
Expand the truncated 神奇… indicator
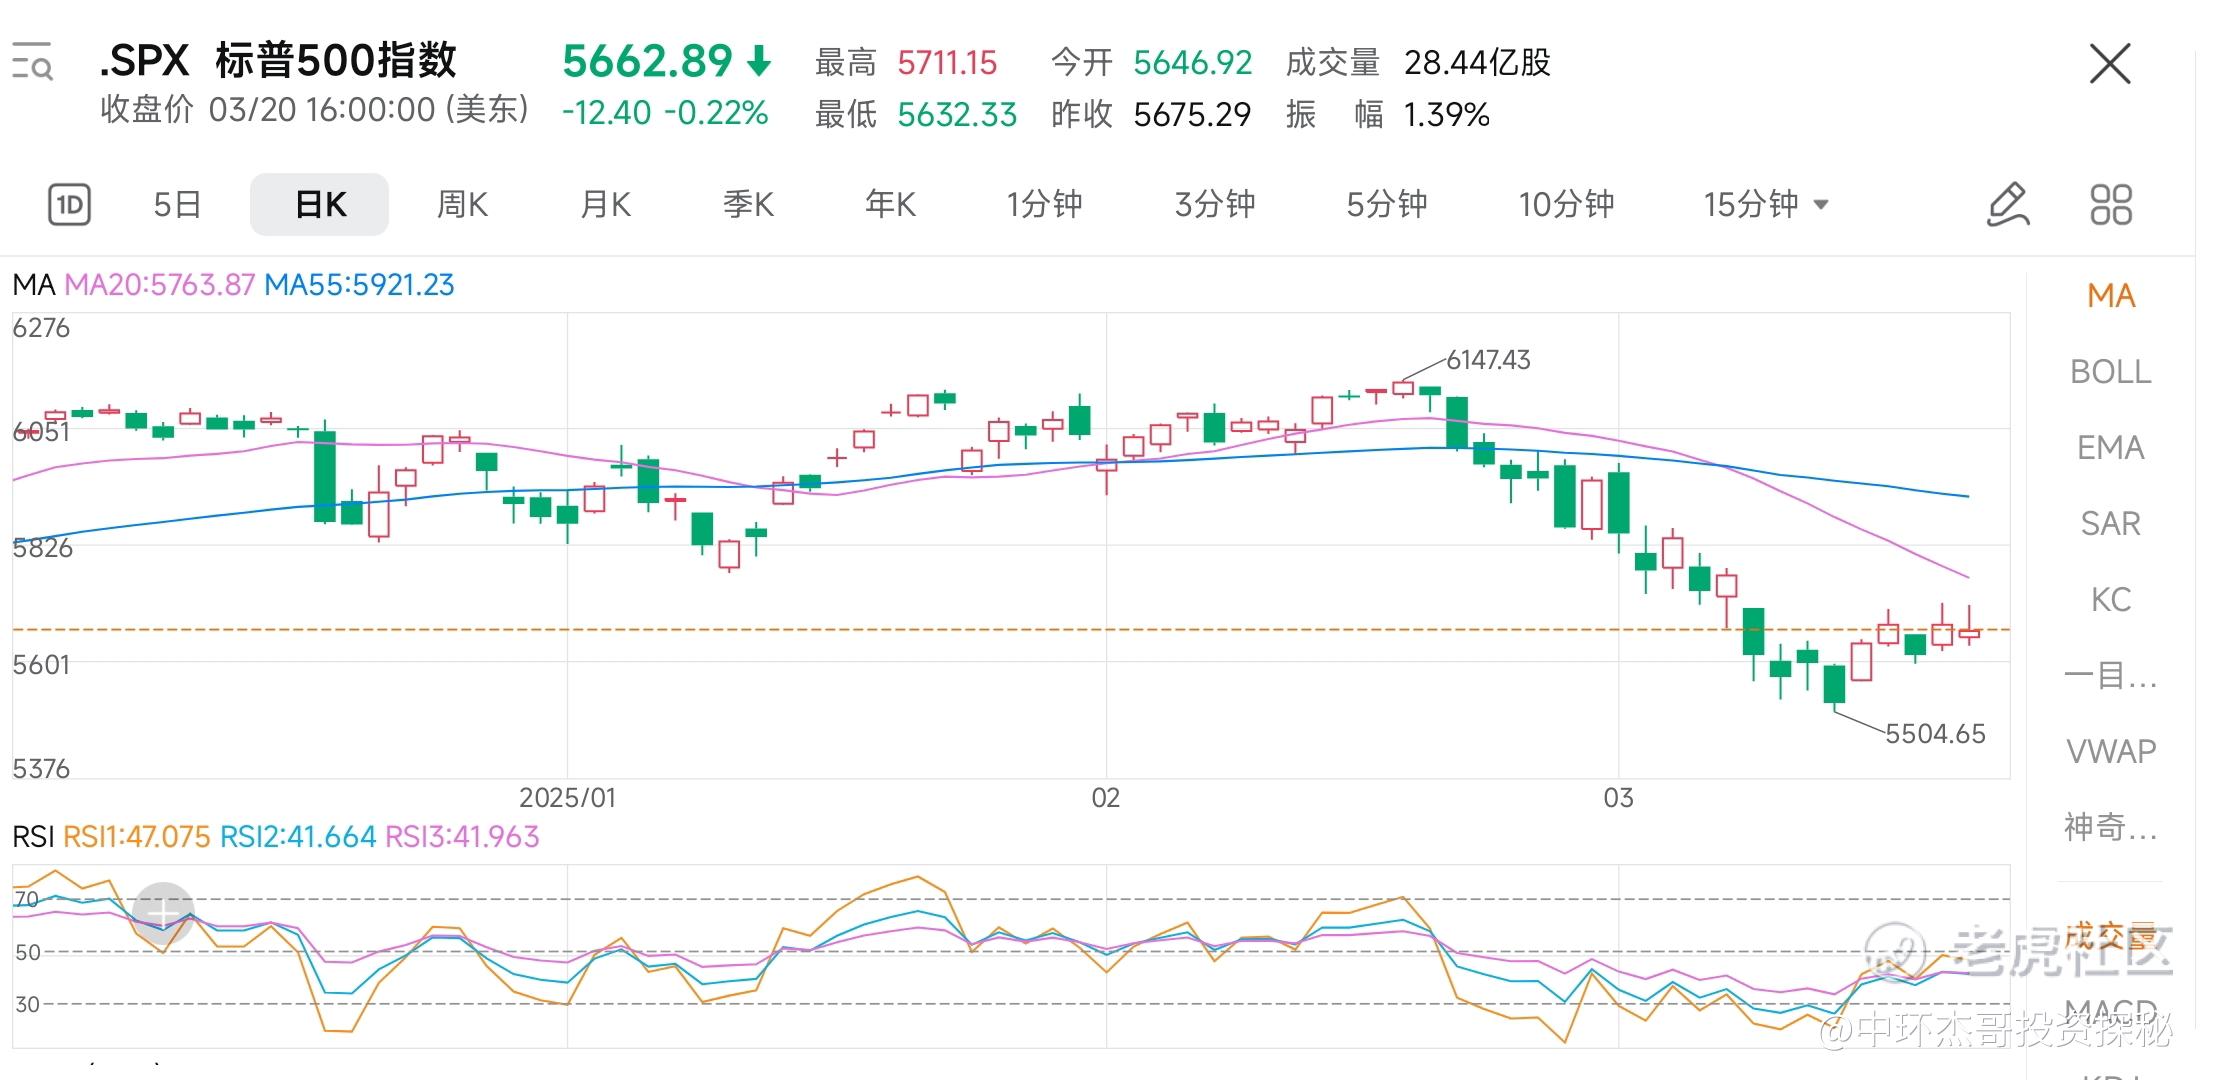[x=2110, y=827]
